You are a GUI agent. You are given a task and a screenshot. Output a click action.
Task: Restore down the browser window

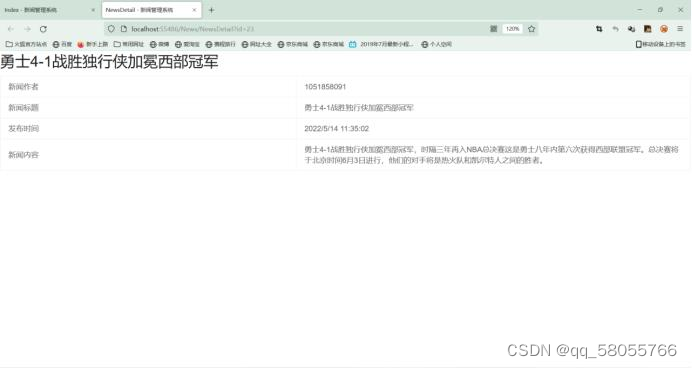(660, 10)
